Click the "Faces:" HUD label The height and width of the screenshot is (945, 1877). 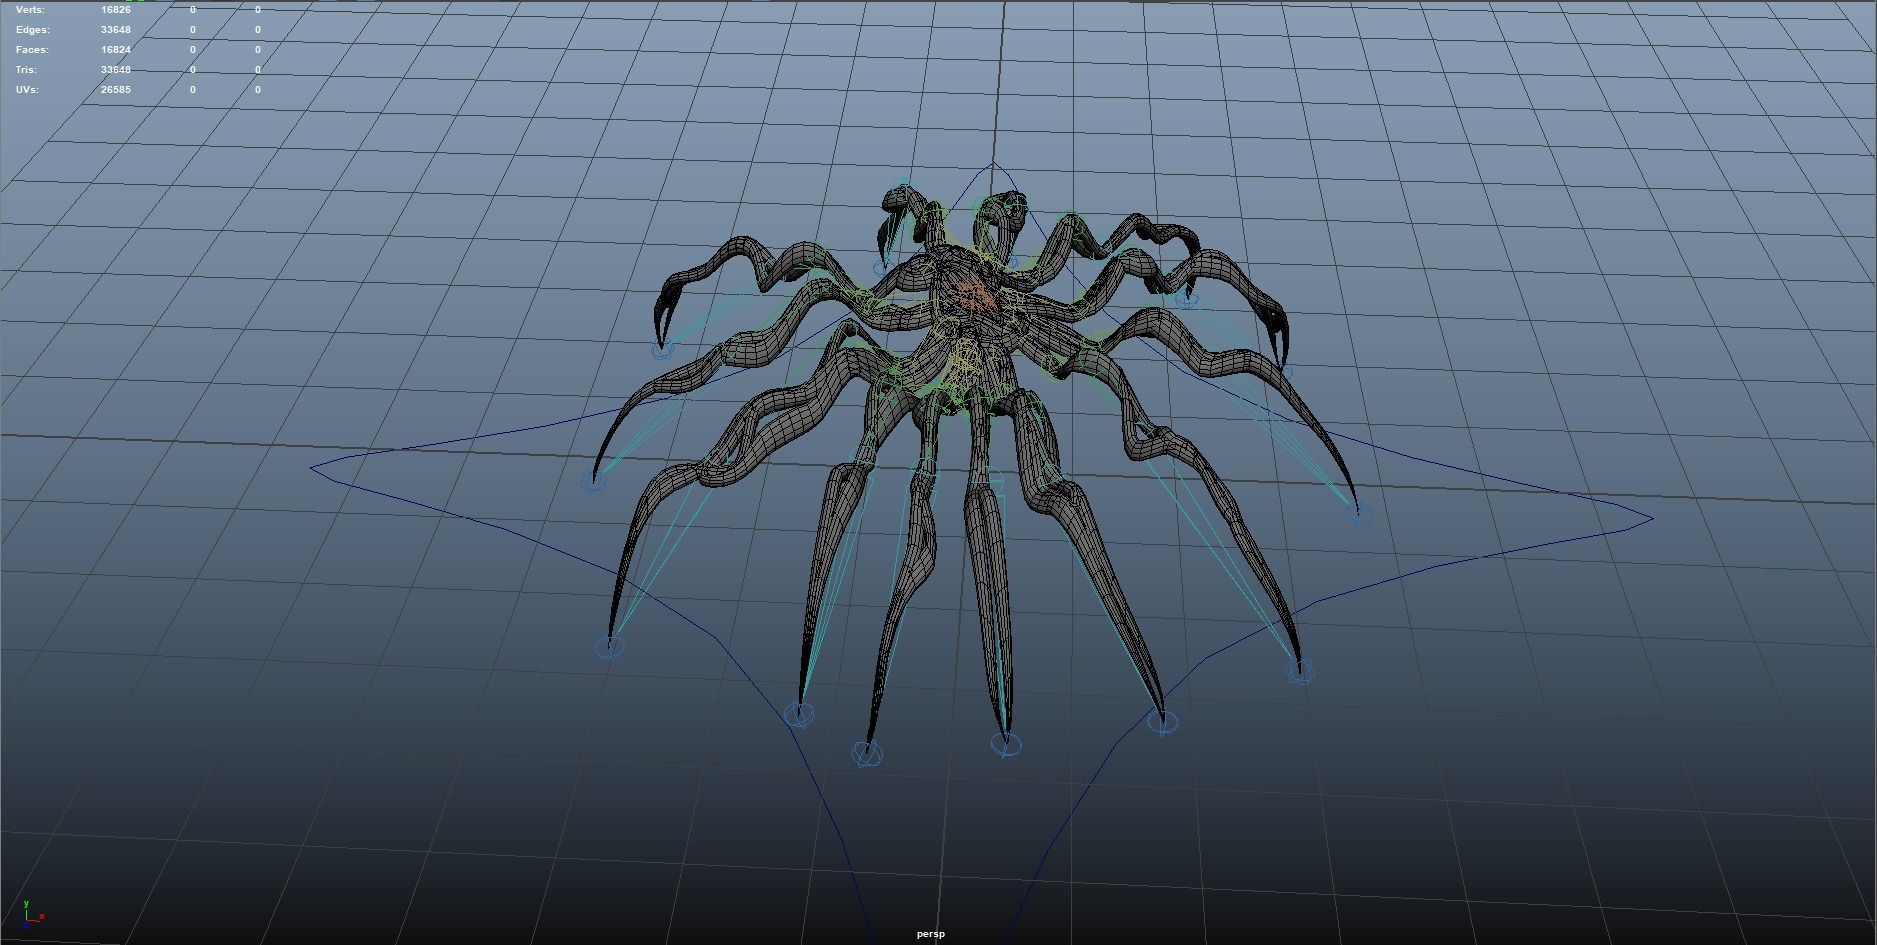tap(32, 50)
